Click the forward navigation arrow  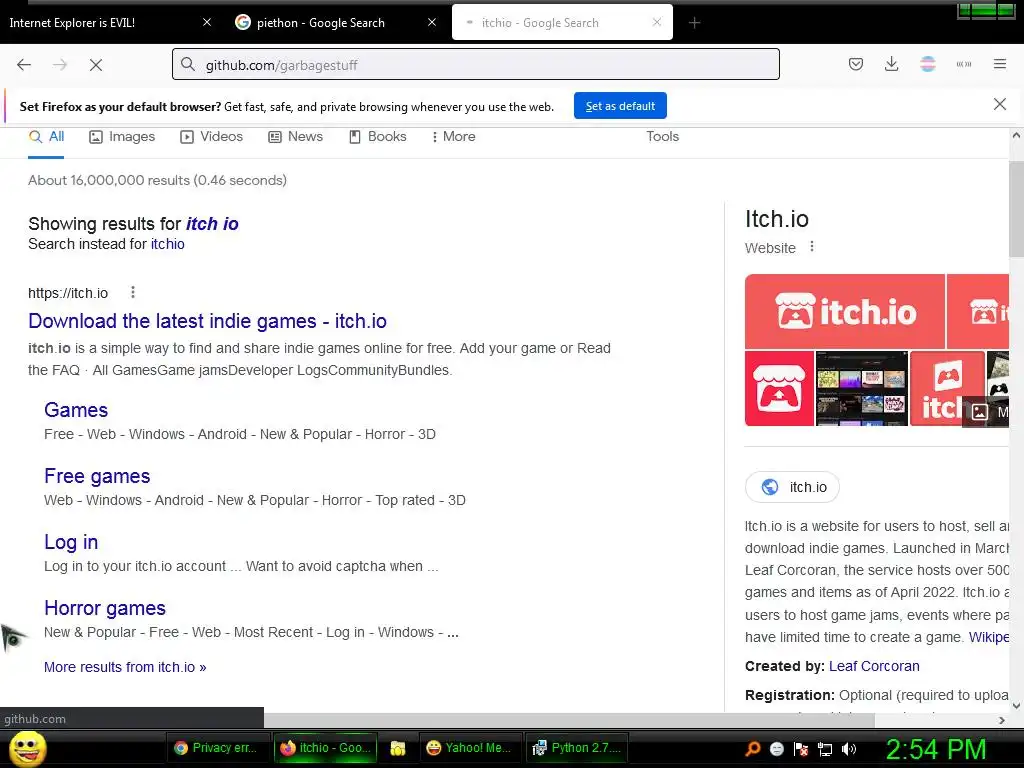60,65
